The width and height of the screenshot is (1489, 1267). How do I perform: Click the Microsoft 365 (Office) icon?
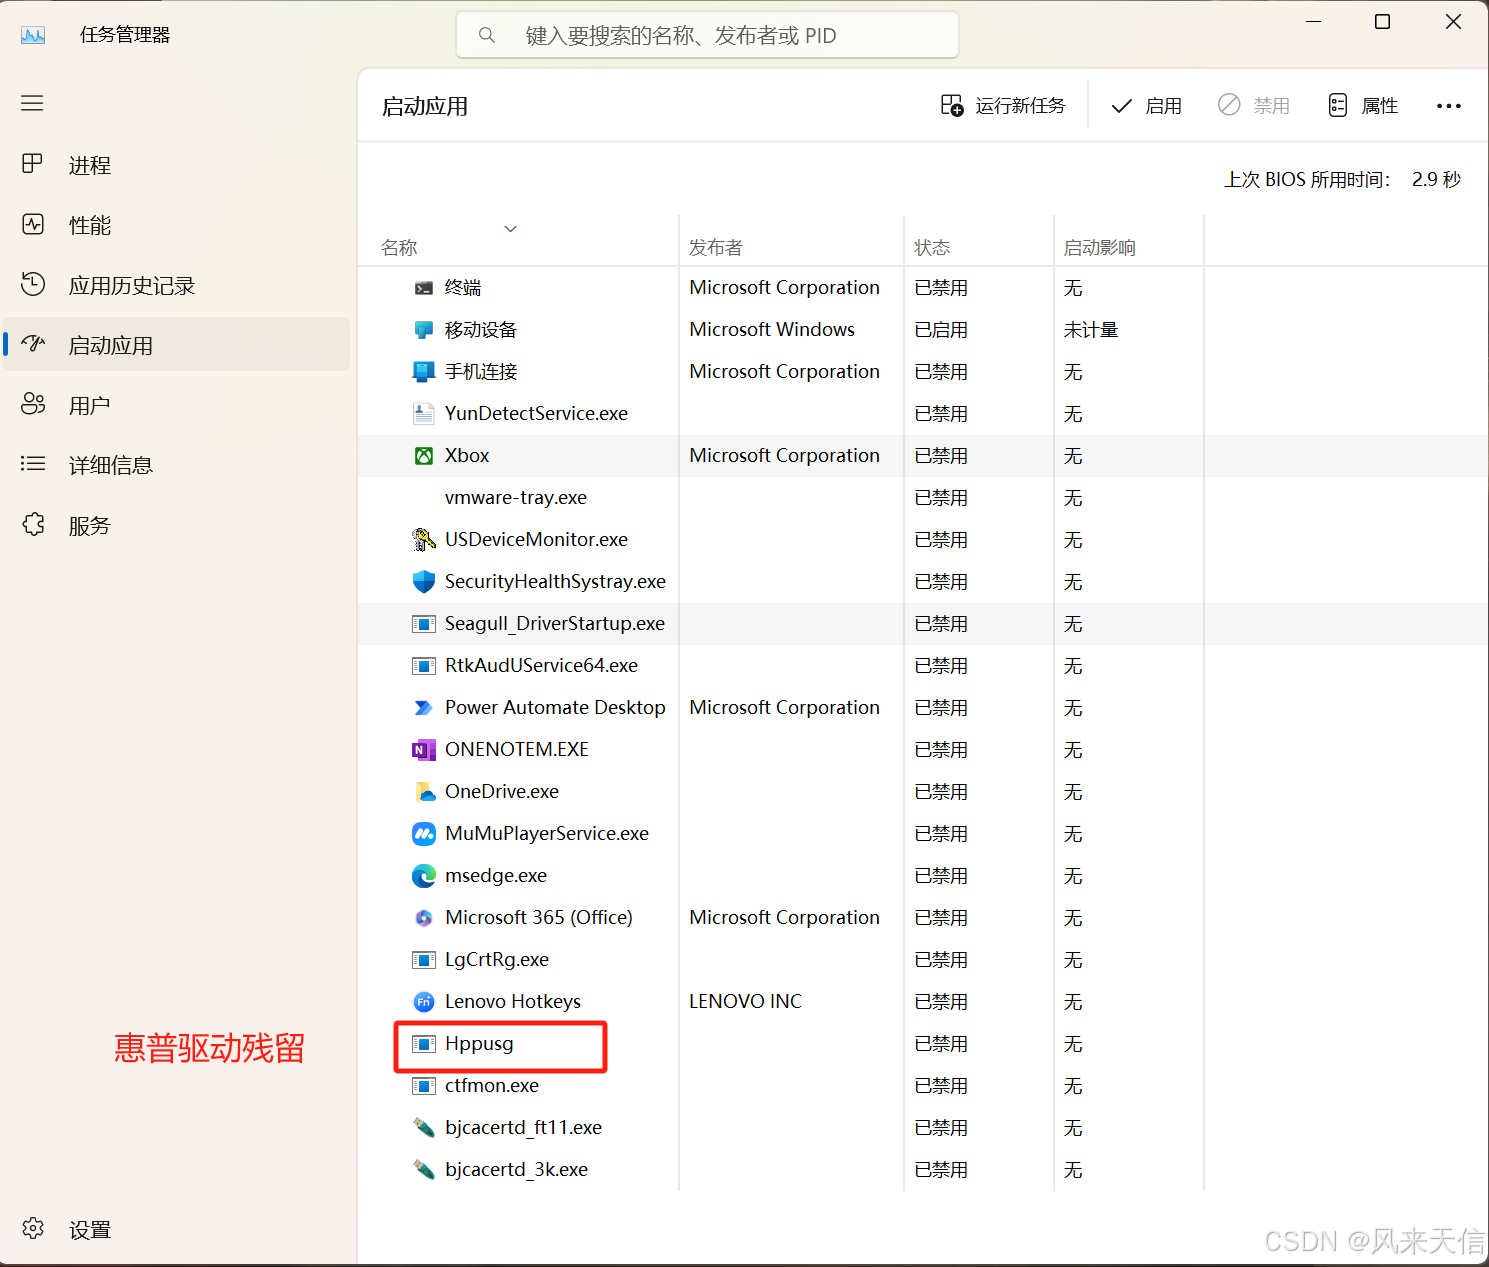point(424,918)
